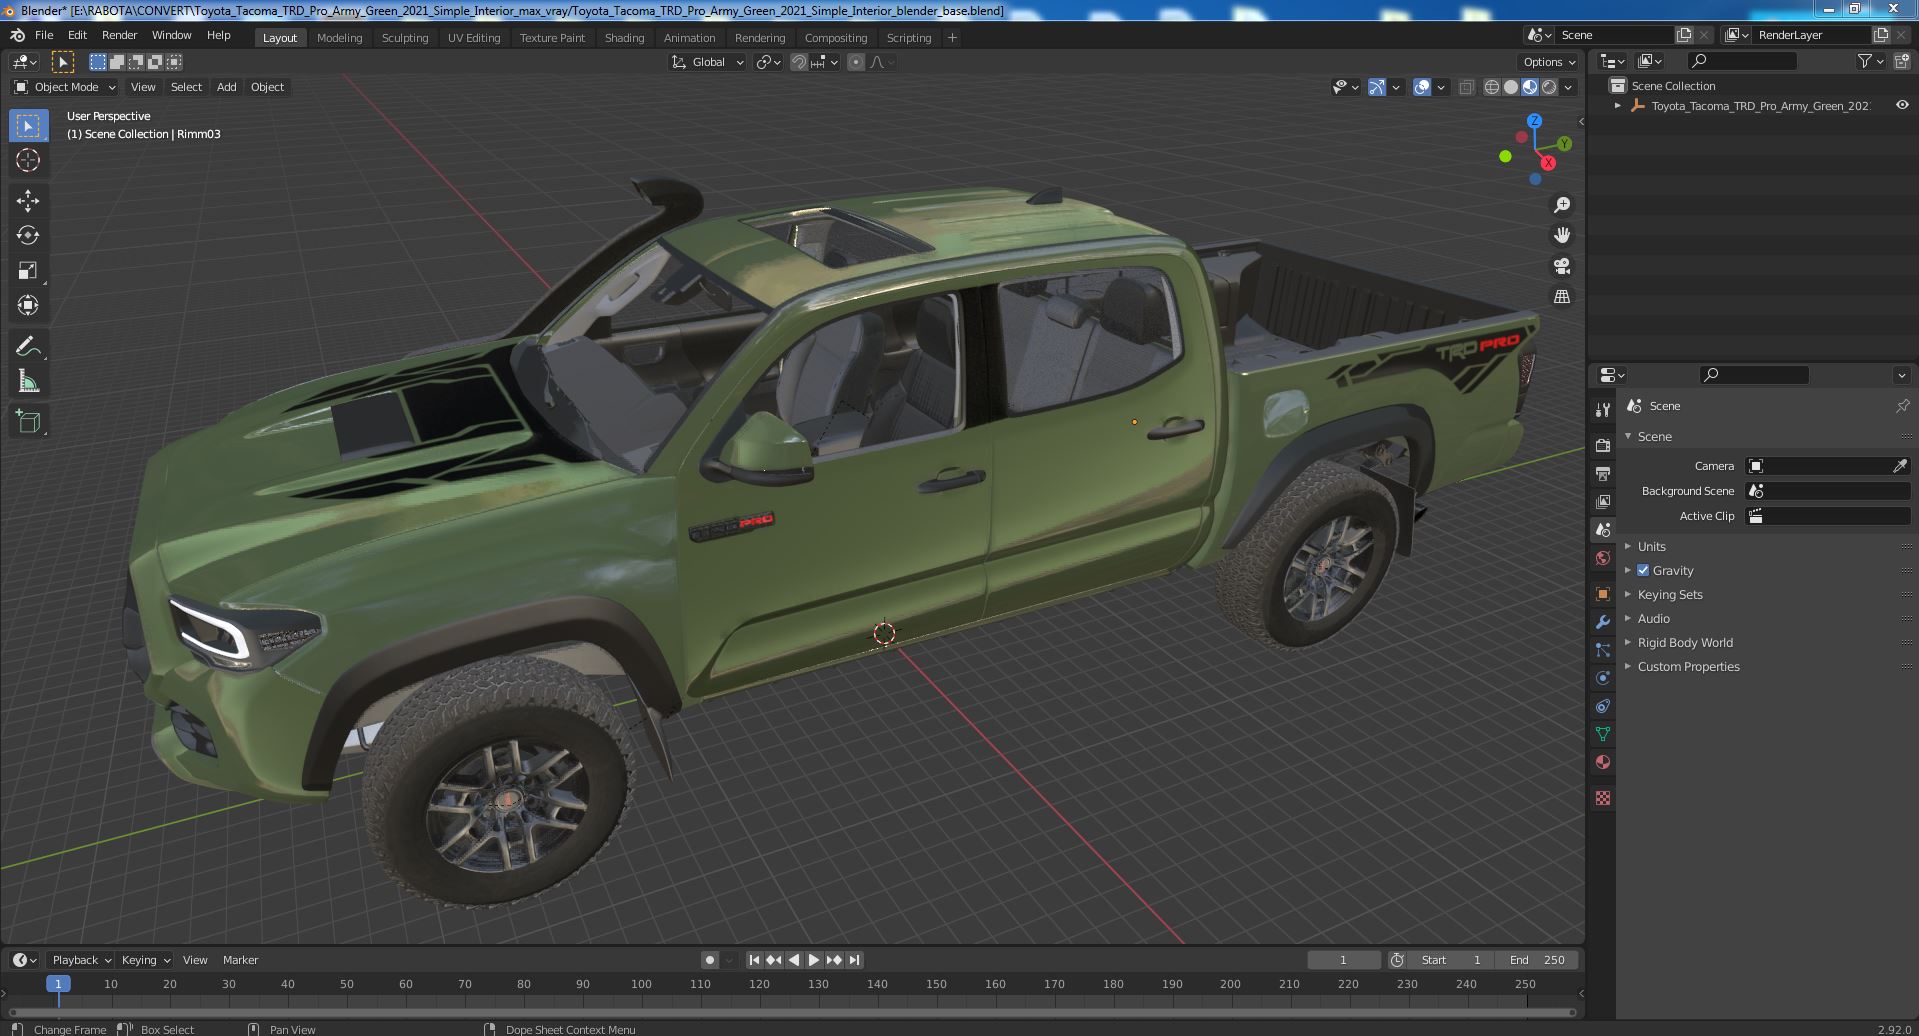Open the View Layer properties tab icon

[x=1603, y=501]
